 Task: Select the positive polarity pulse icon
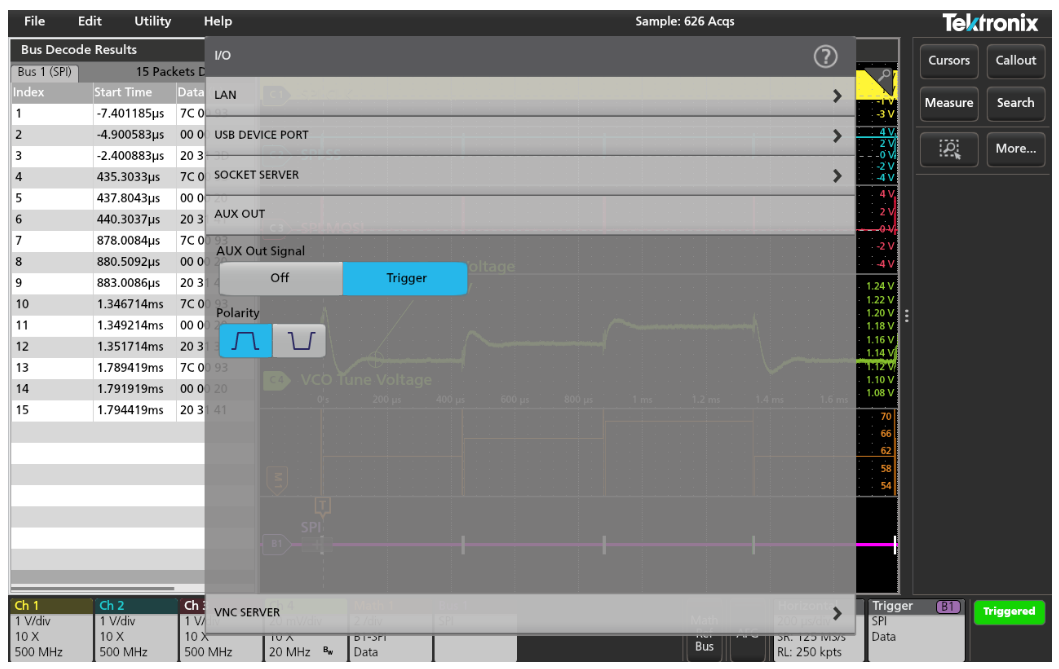click(x=245, y=342)
